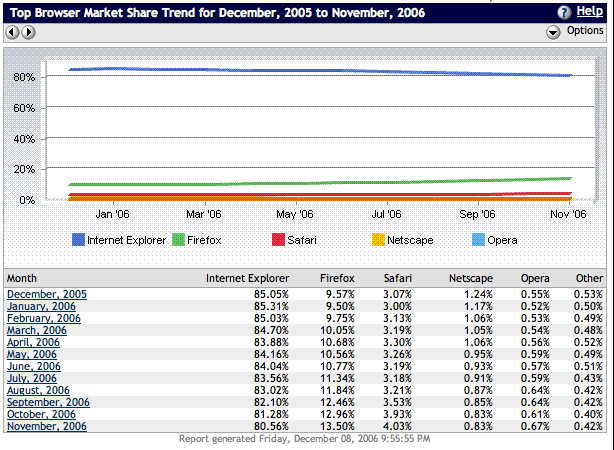This screenshot has width=614, height=450.
Task: Click the Netscape yellow legend swatch
Action: pyautogui.click(x=378, y=239)
